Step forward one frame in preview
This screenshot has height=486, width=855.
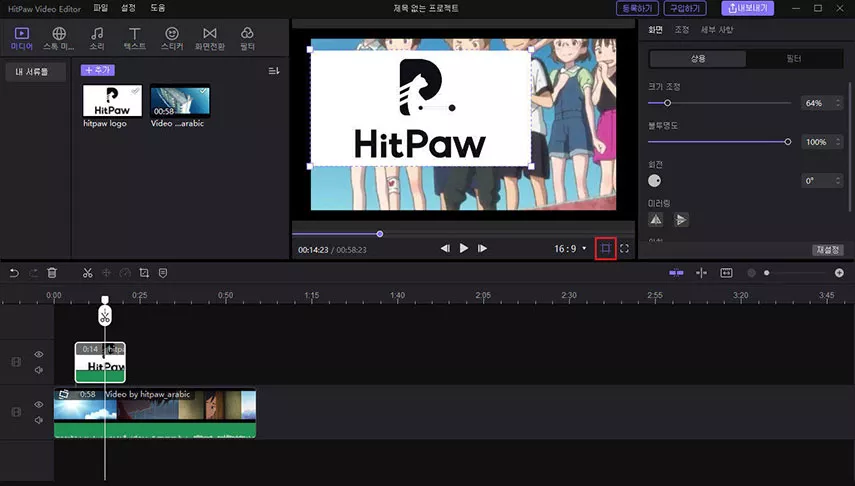point(482,248)
